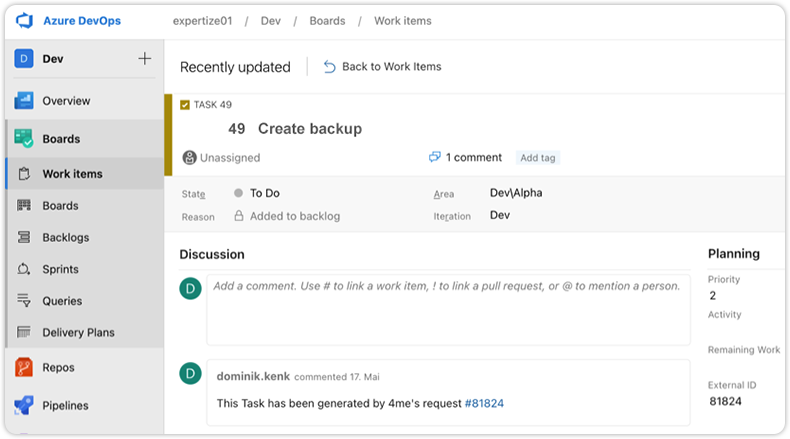Click the work item ID 49
Screen dimensions: 790x439
click(236, 129)
